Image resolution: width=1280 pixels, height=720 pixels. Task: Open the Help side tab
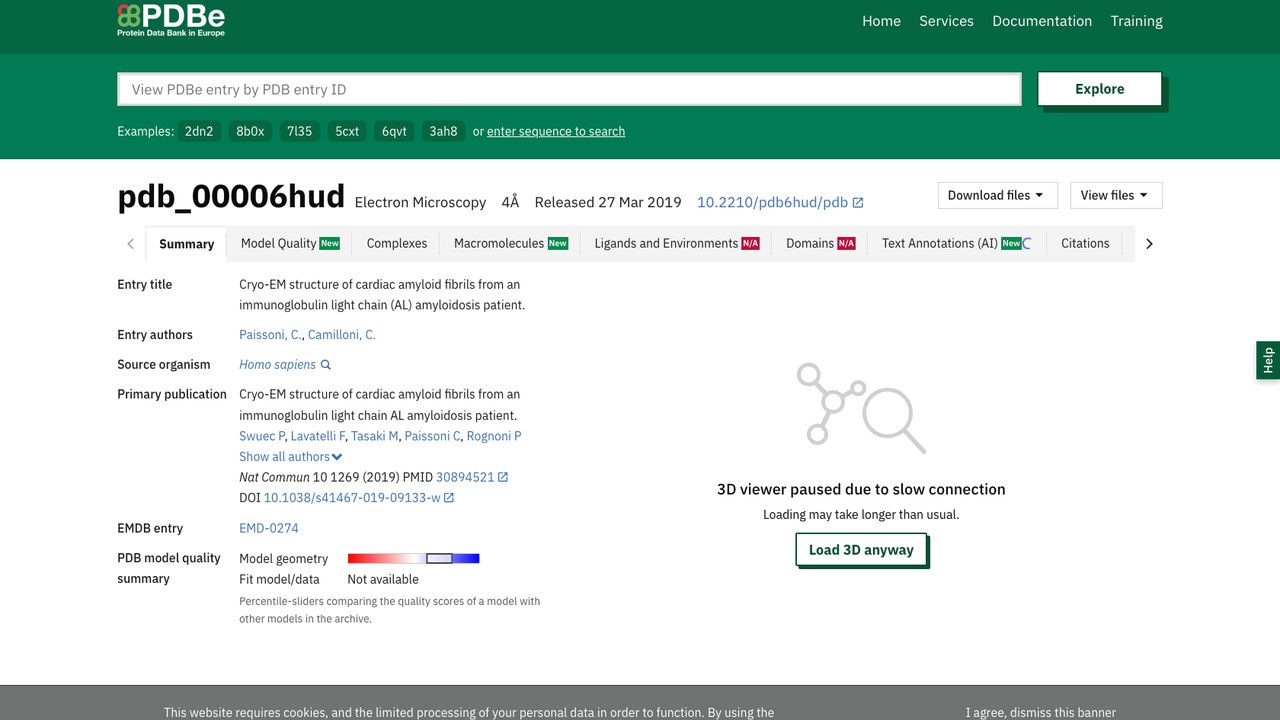pyautogui.click(x=1268, y=360)
